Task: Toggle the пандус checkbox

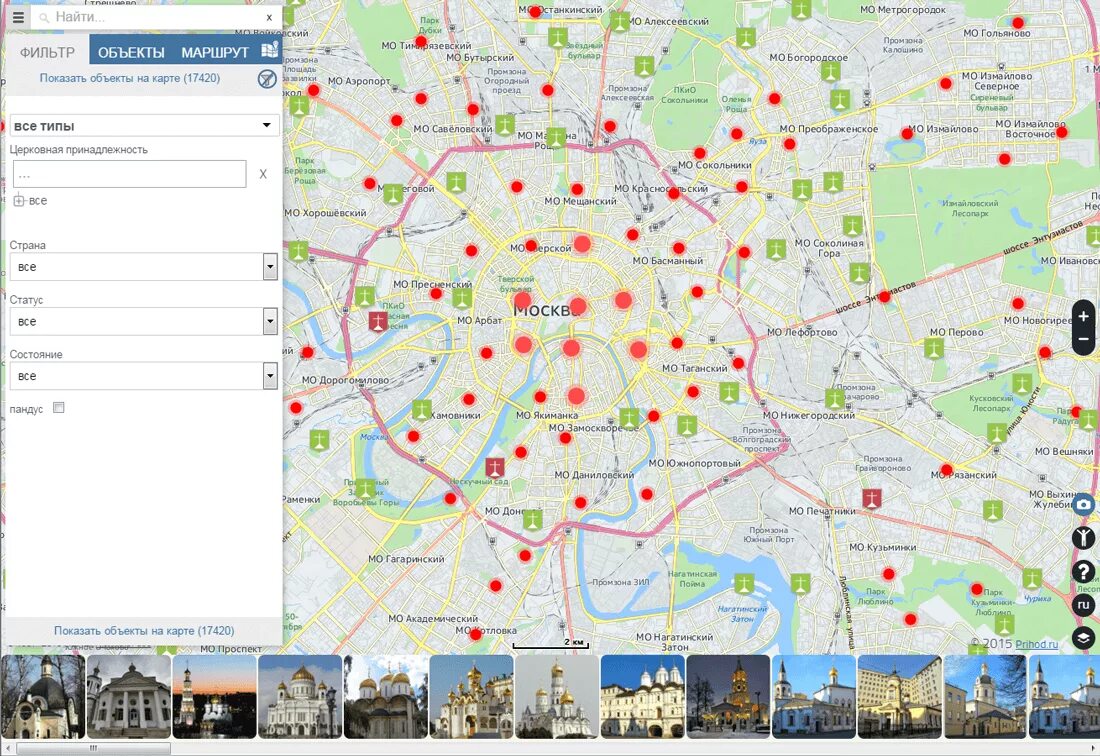Action: (x=59, y=407)
